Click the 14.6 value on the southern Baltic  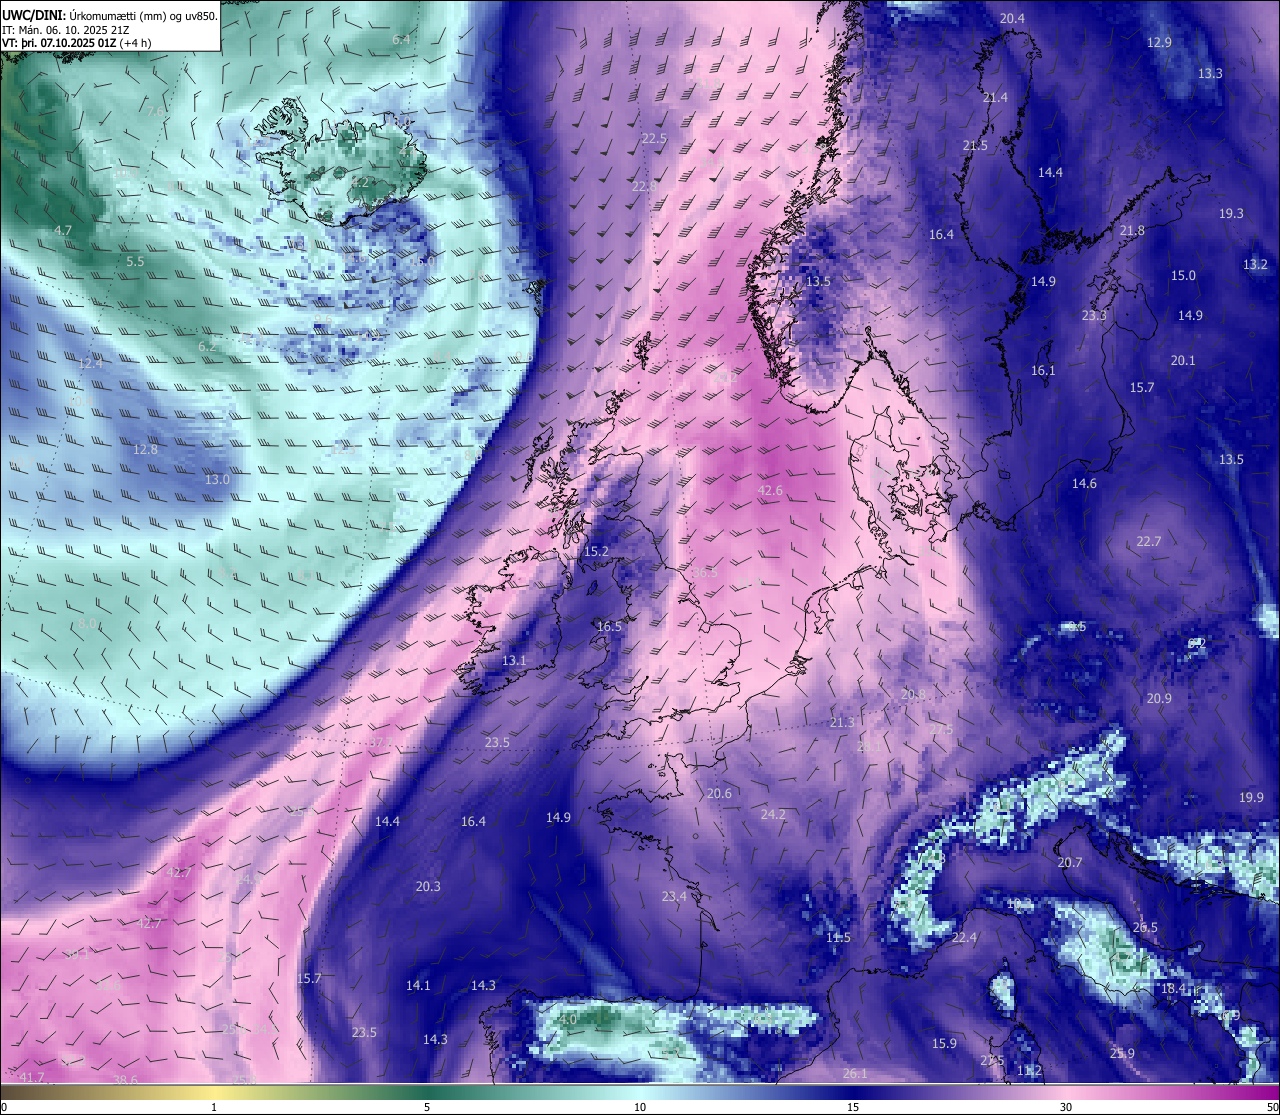tap(1084, 483)
